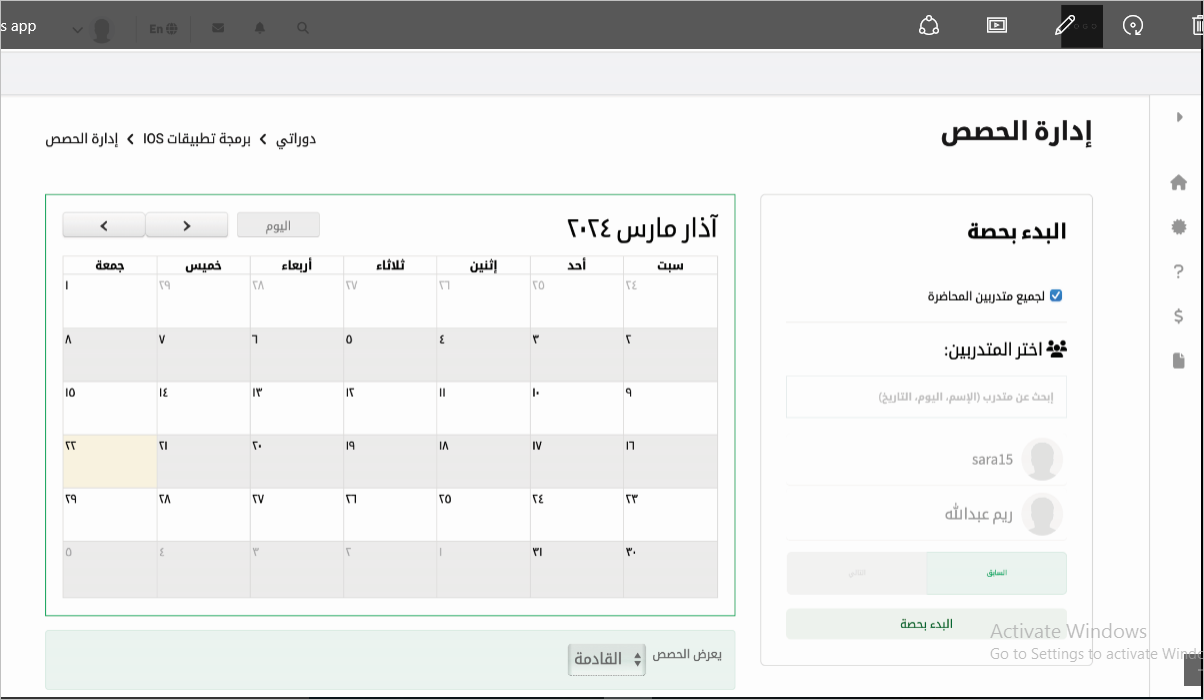1204x700 pixels.
Task: Click the document file icon in sidebar
Action: (1178, 360)
